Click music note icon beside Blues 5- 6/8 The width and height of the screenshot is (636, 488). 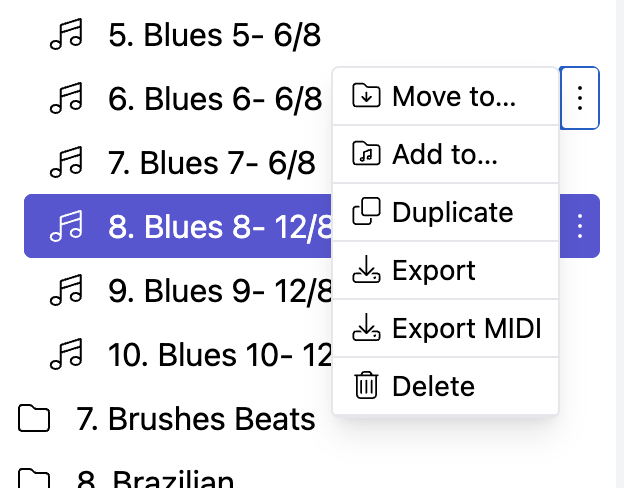68,36
